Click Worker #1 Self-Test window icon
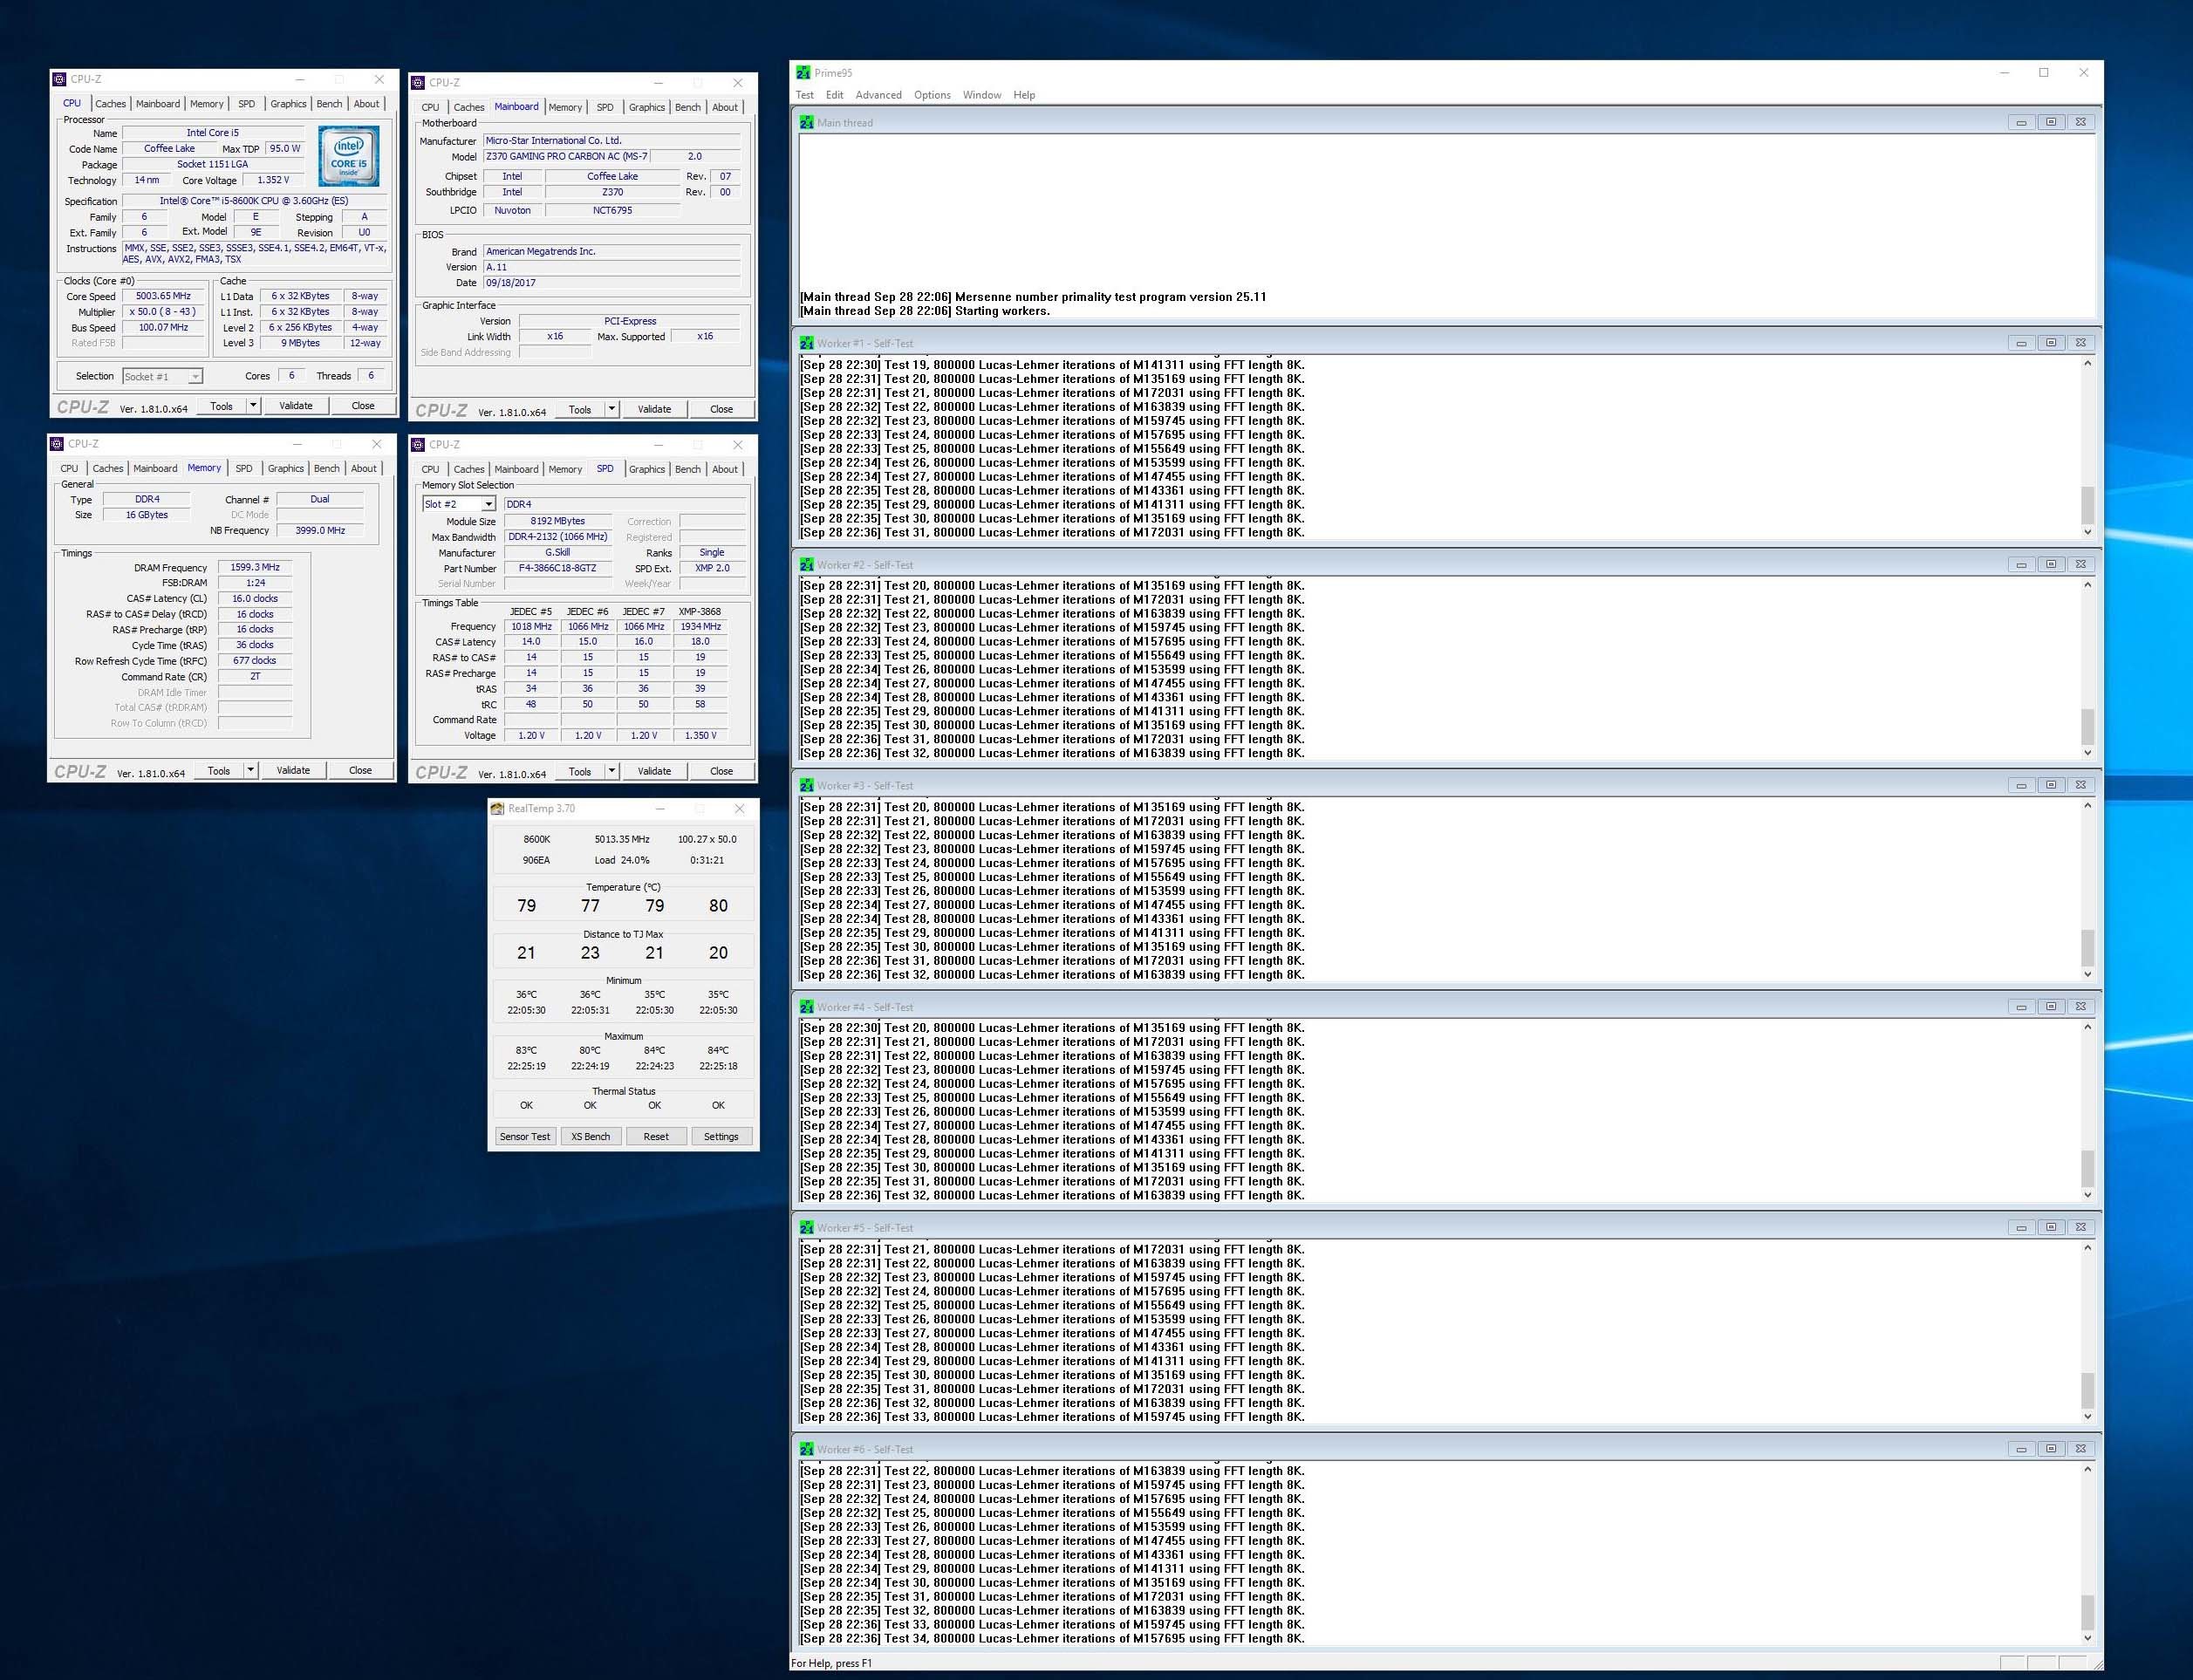 807,343
